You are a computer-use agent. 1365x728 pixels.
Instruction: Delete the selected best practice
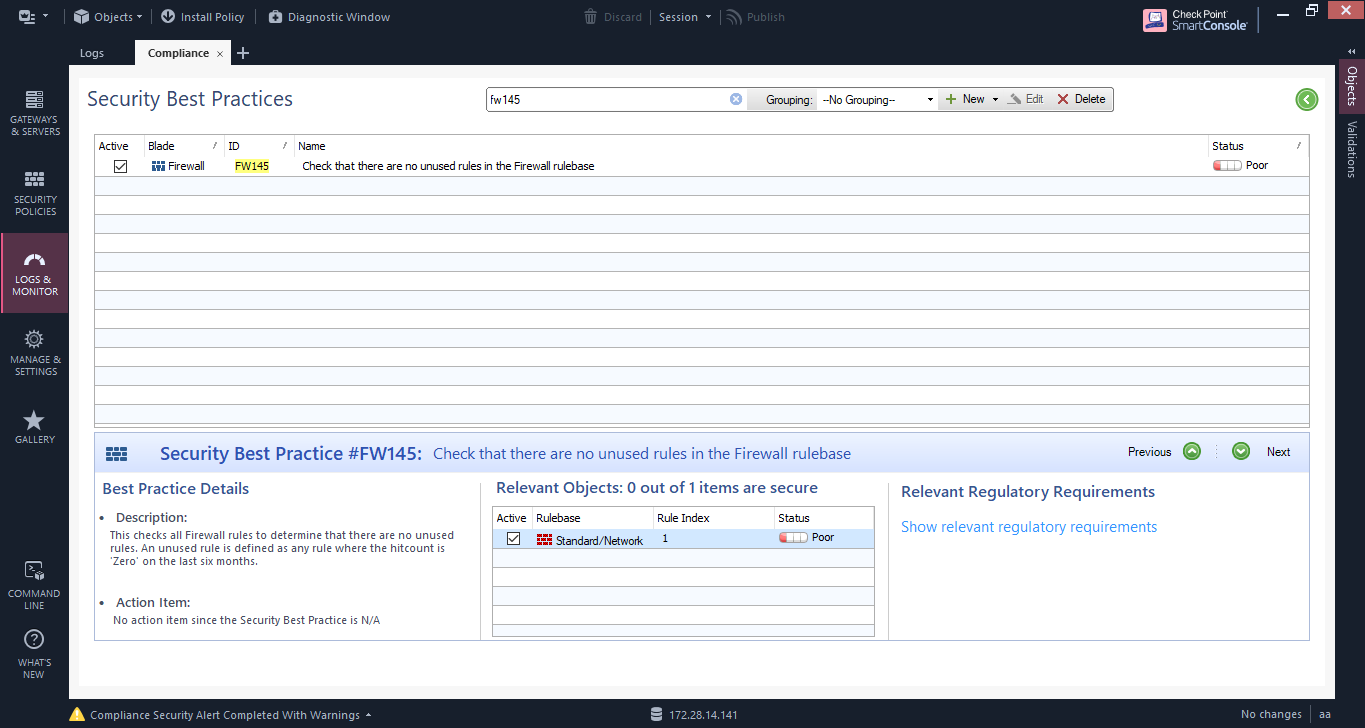coord(1080,99)
